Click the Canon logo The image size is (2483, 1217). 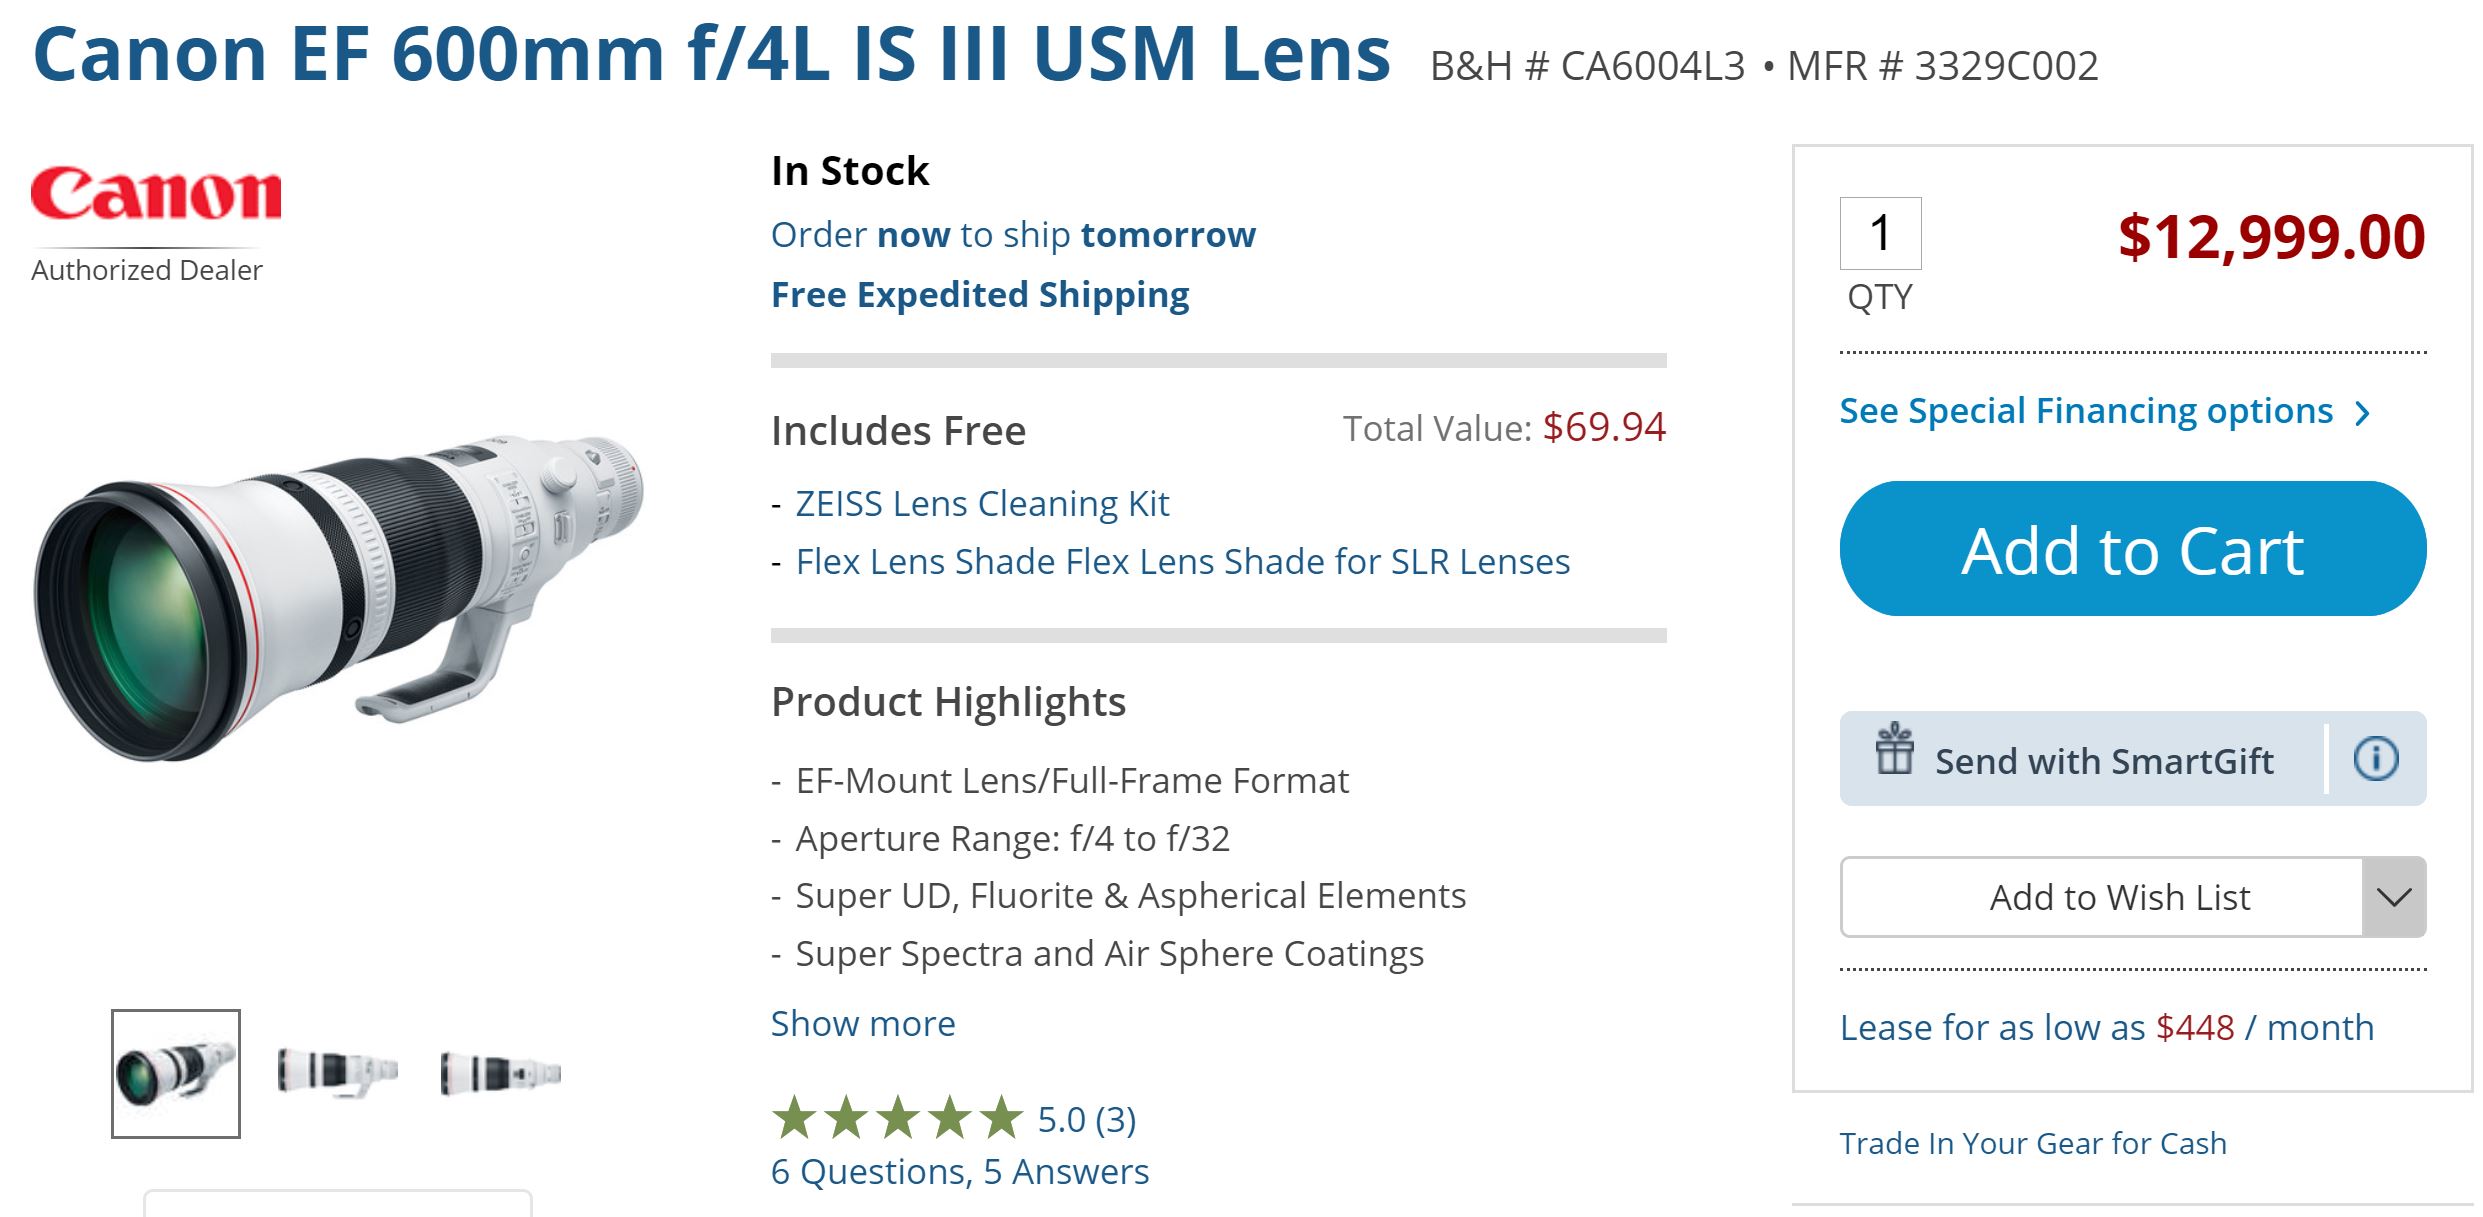(156, 193)
